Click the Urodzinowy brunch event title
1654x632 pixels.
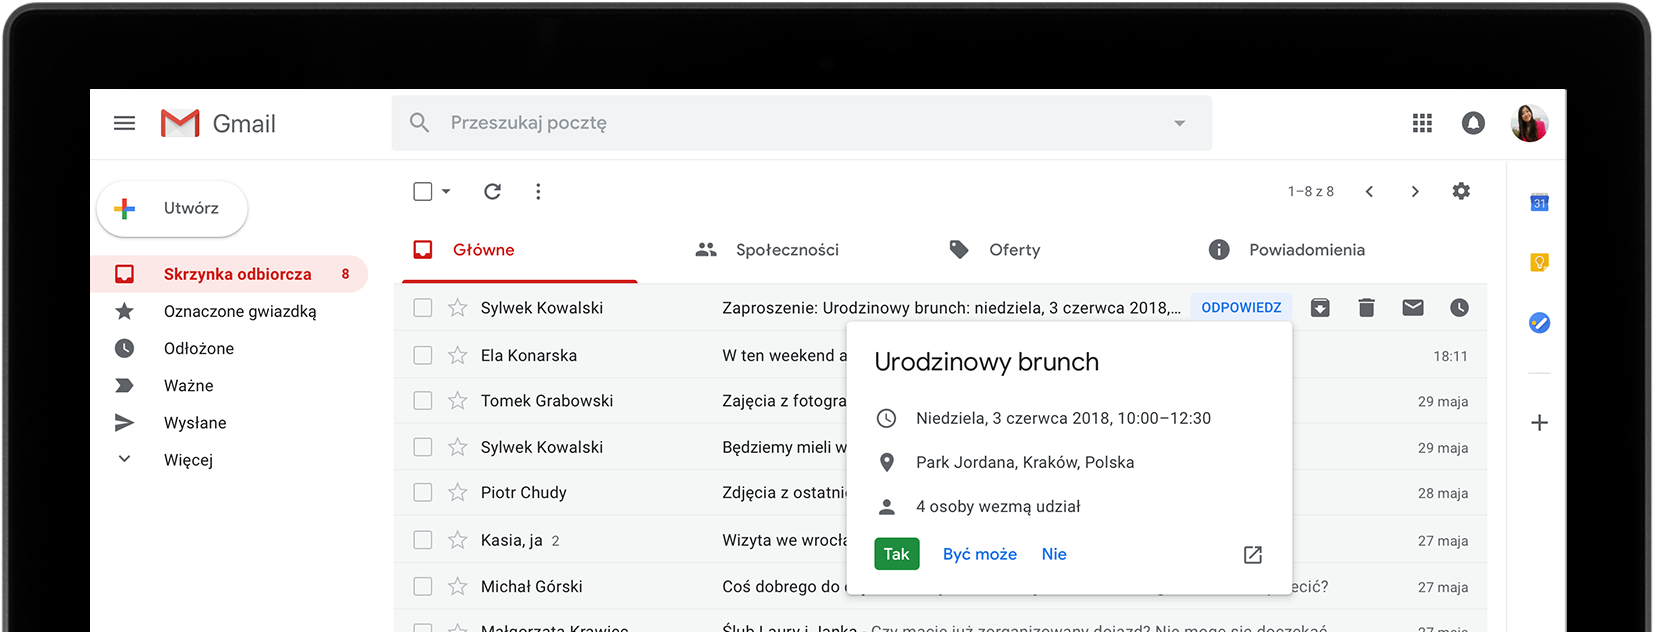click(x=986, y=362)
